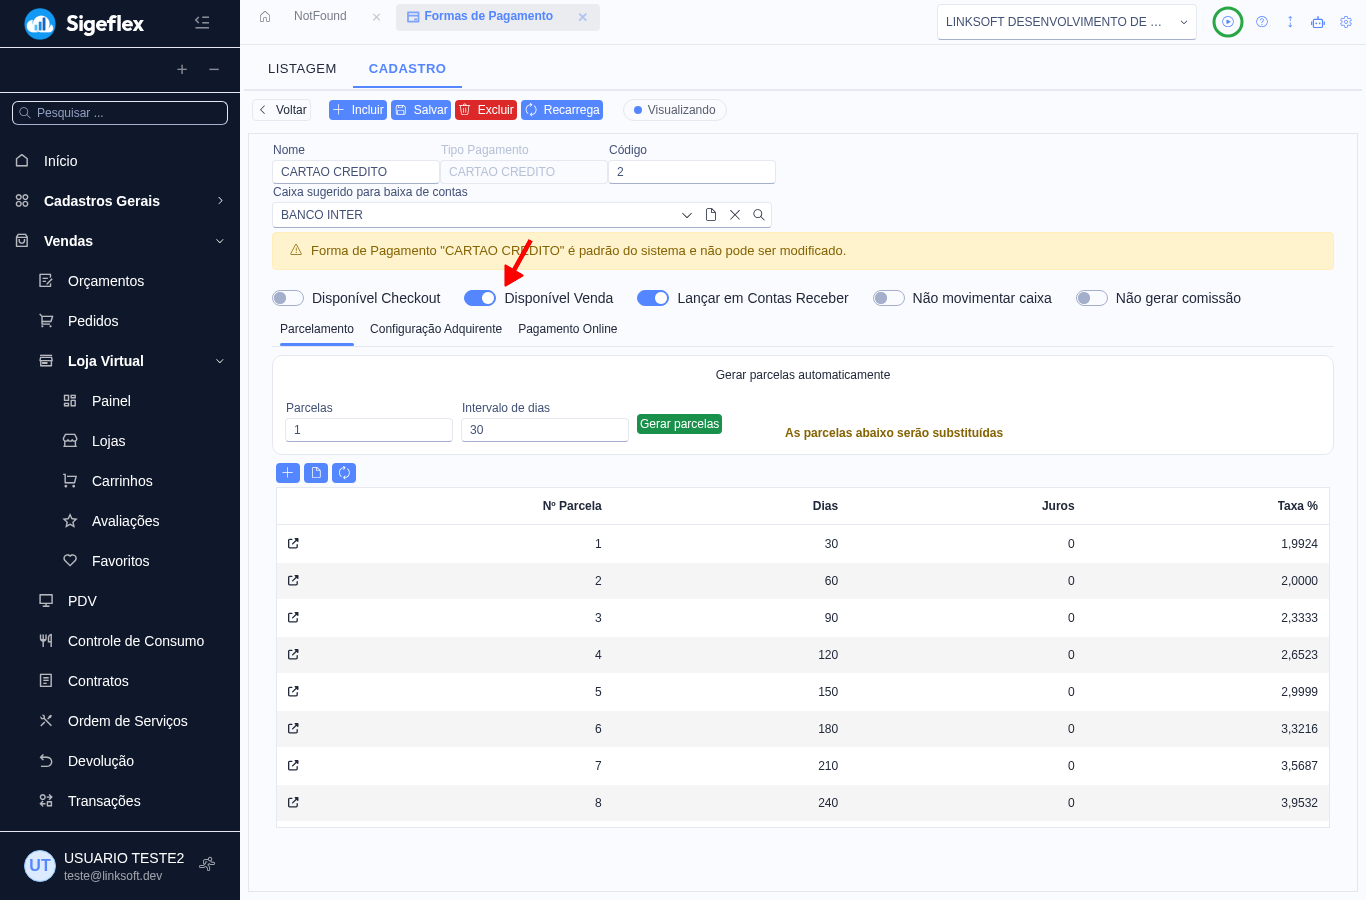
Task: Open Controle de Consumo menu item
Action: coord(120,641)
